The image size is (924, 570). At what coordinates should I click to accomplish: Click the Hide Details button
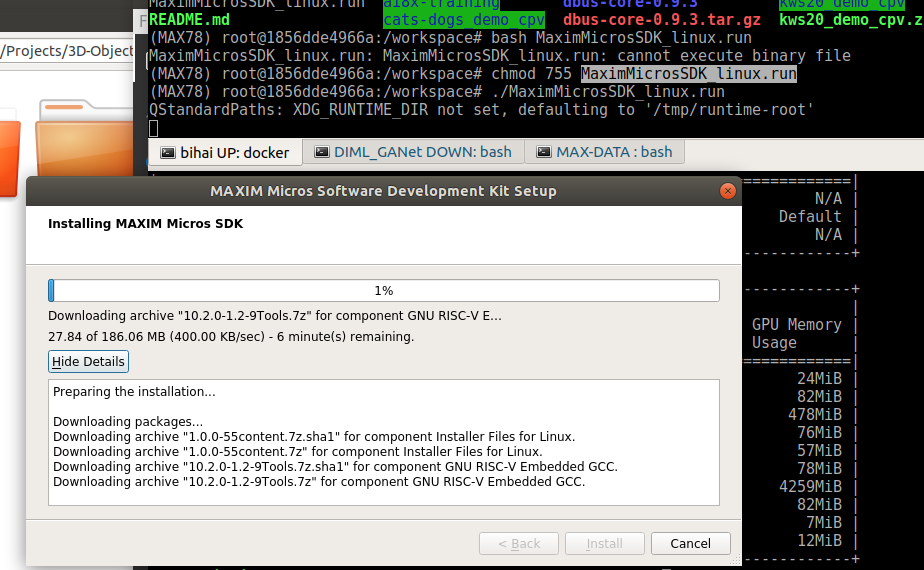(88, 361)
